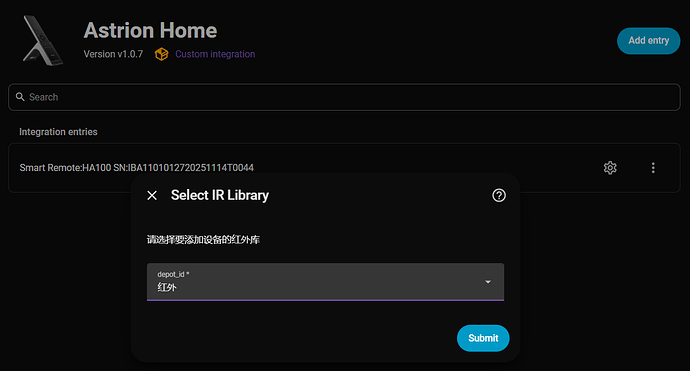The width and height of the screenshot is (690, 371).
Task: Open the depot_id dropdown field
Action: click(325, 282)
